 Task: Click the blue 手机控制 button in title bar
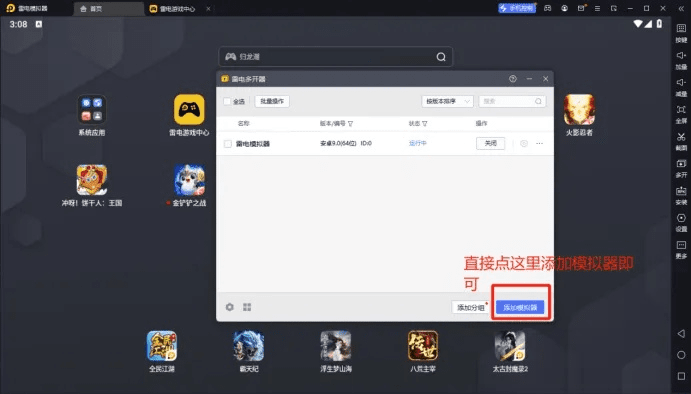(517, 8)
